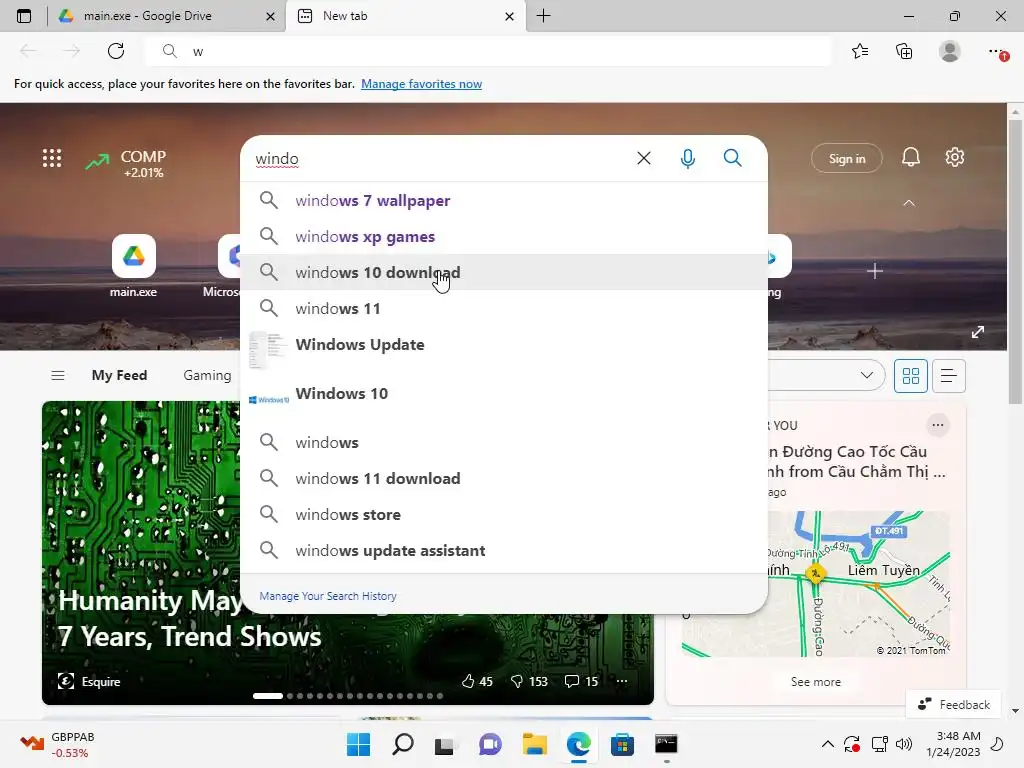The height and width of the screenshot is (768, 1024).
Task: Open the Esquire source link
Action: click(x=89, y=681)
